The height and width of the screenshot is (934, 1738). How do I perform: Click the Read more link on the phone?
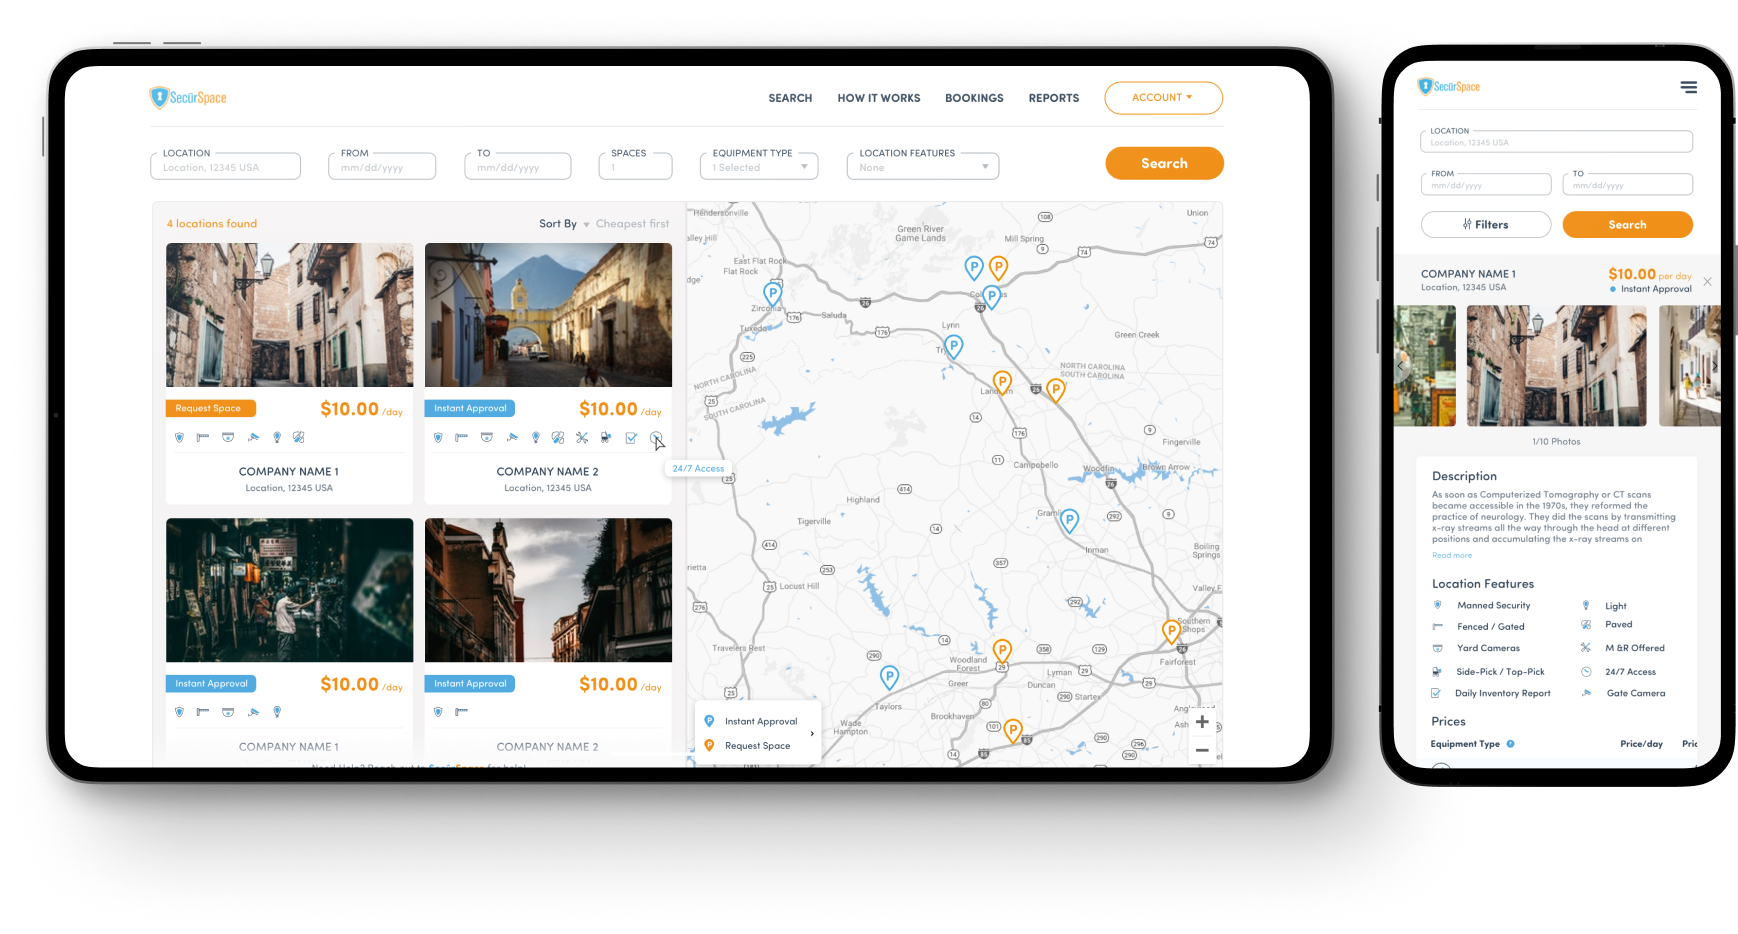[x=1452, y=555]
